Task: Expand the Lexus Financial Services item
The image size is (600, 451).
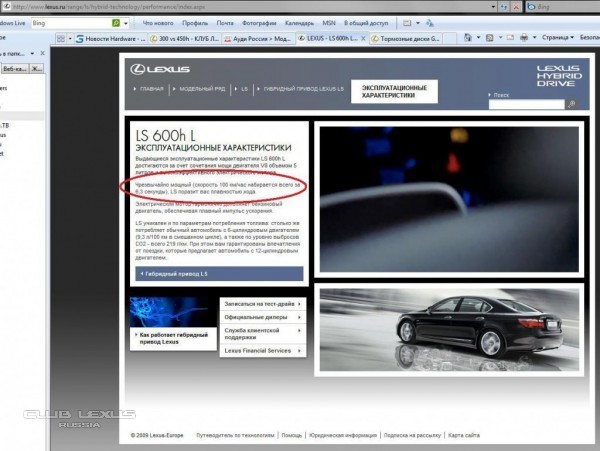Action: [262, 351]
